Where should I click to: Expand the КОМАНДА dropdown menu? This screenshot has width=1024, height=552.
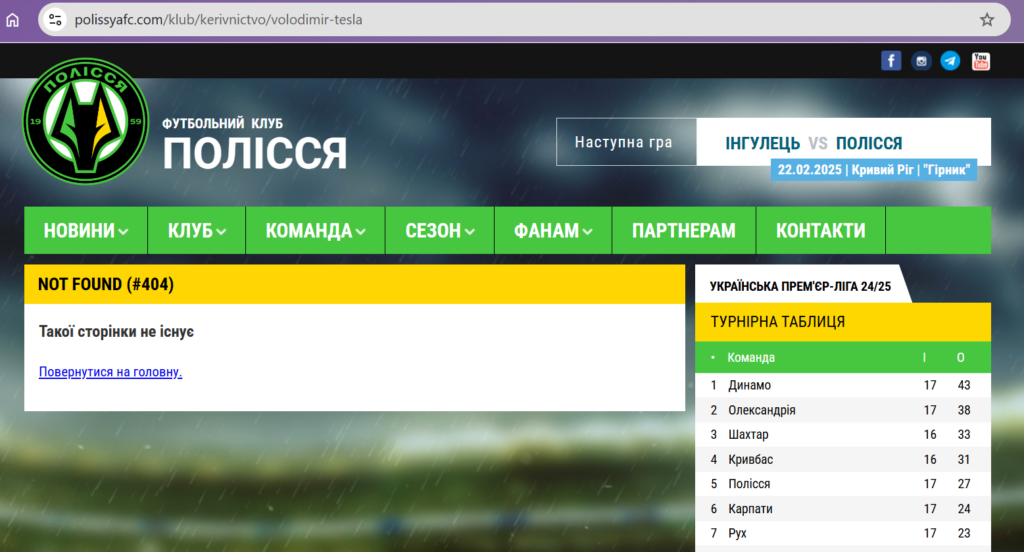click(x=315, y=231)
